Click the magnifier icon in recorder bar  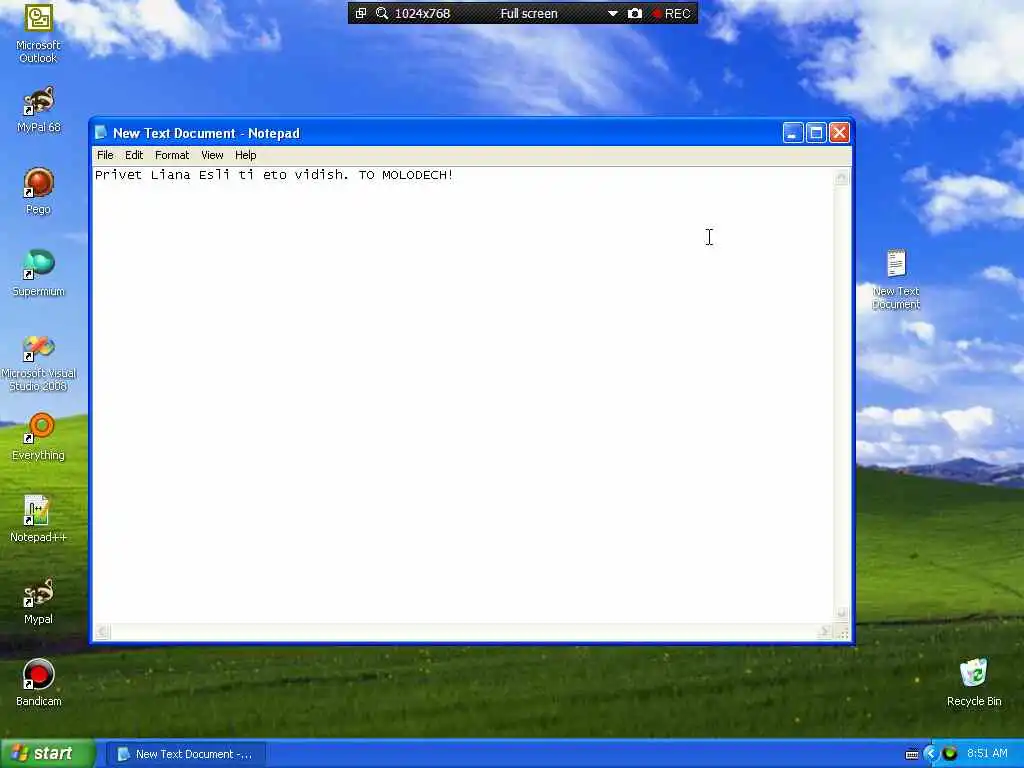pos(382,13)
